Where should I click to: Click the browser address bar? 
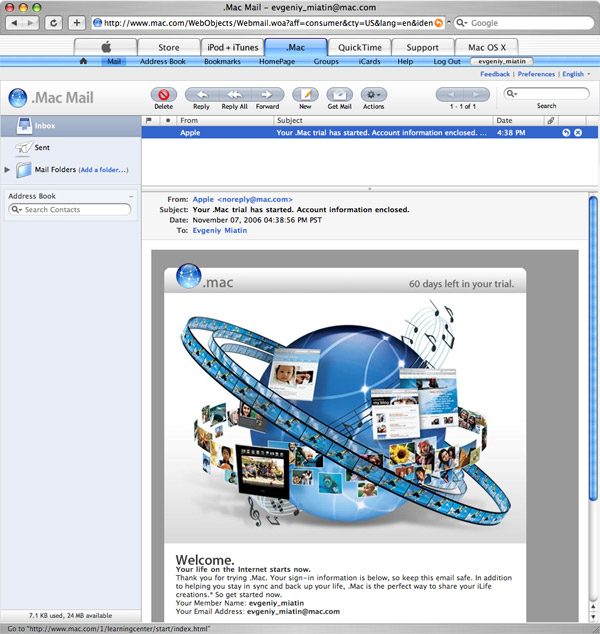pos(268,23)
